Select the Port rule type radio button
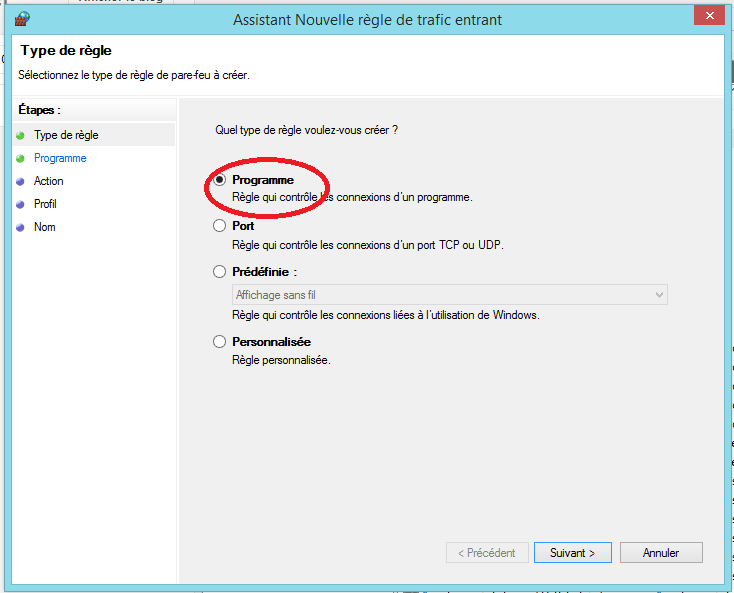 [220, 226]
